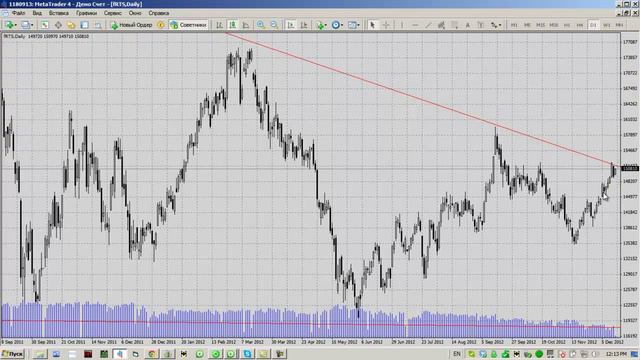
Task: Click the taskbar clock showing 12:13 PM
Action: tap(616, 354)
